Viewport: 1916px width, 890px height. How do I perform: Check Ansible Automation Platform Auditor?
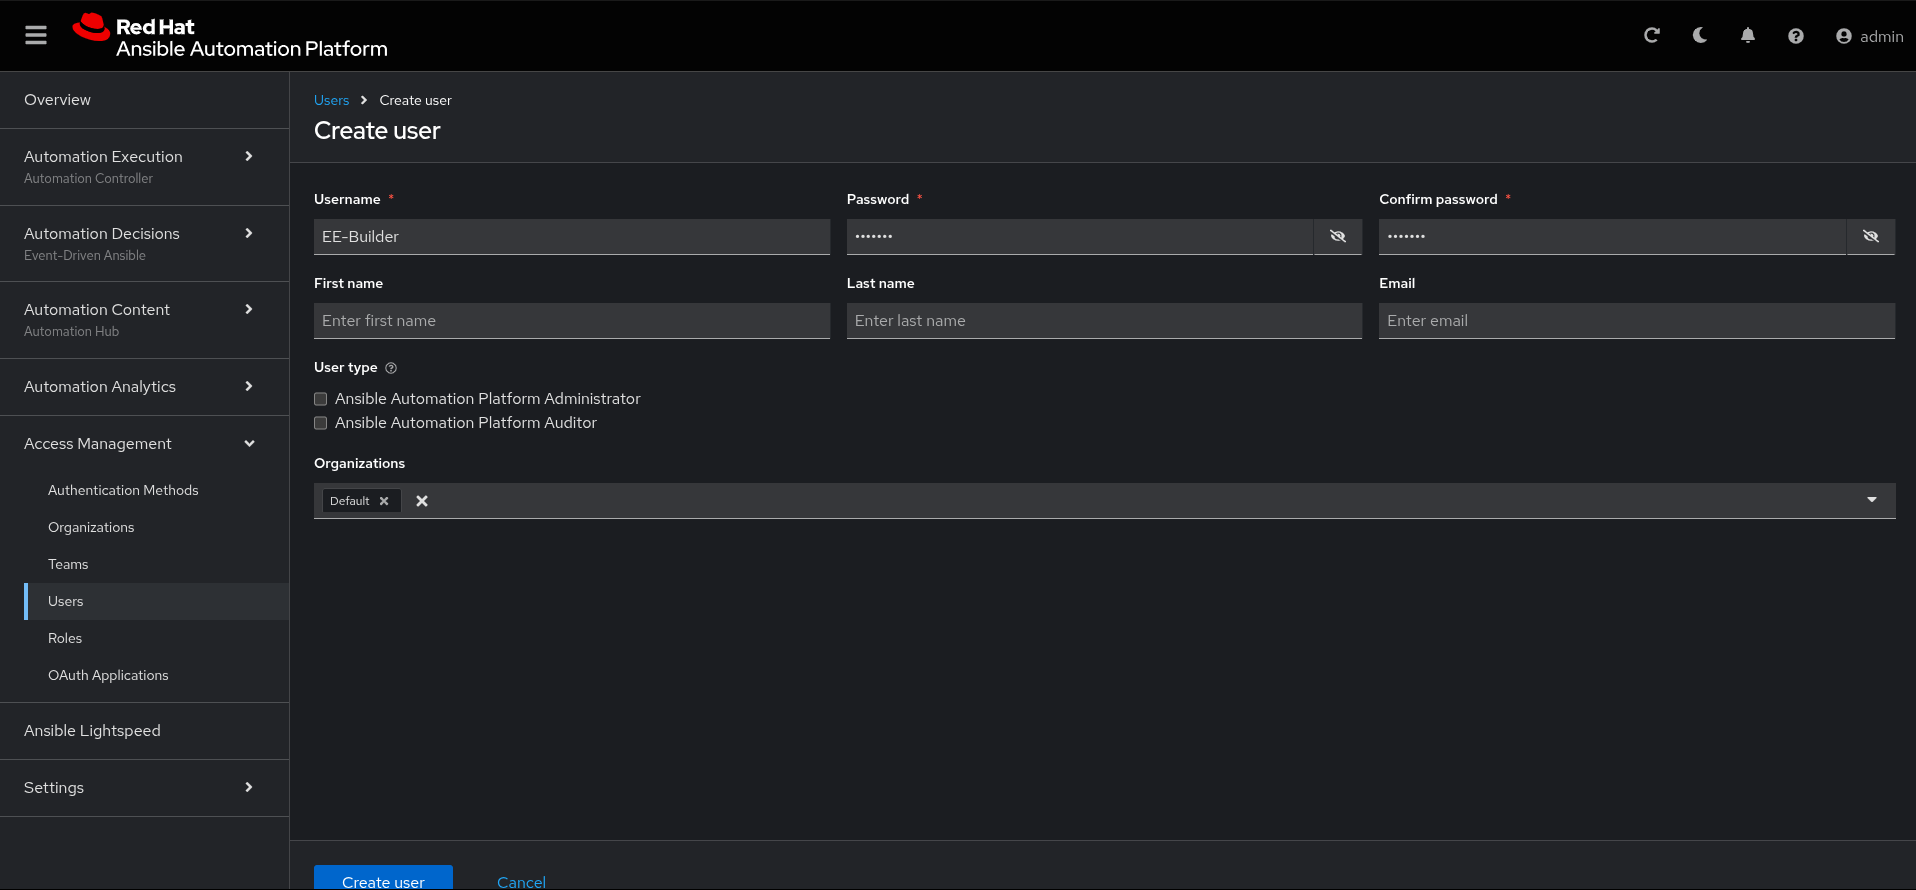point(321,423)
